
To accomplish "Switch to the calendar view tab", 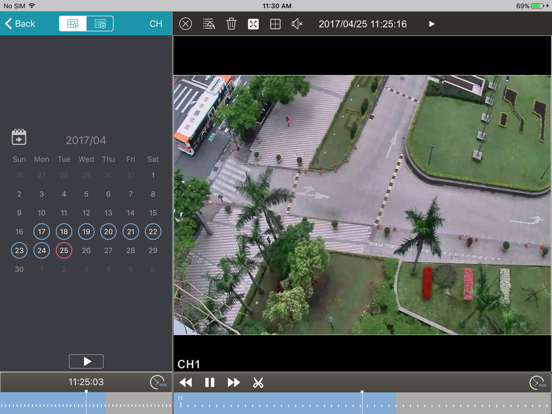I will [73, 24].
